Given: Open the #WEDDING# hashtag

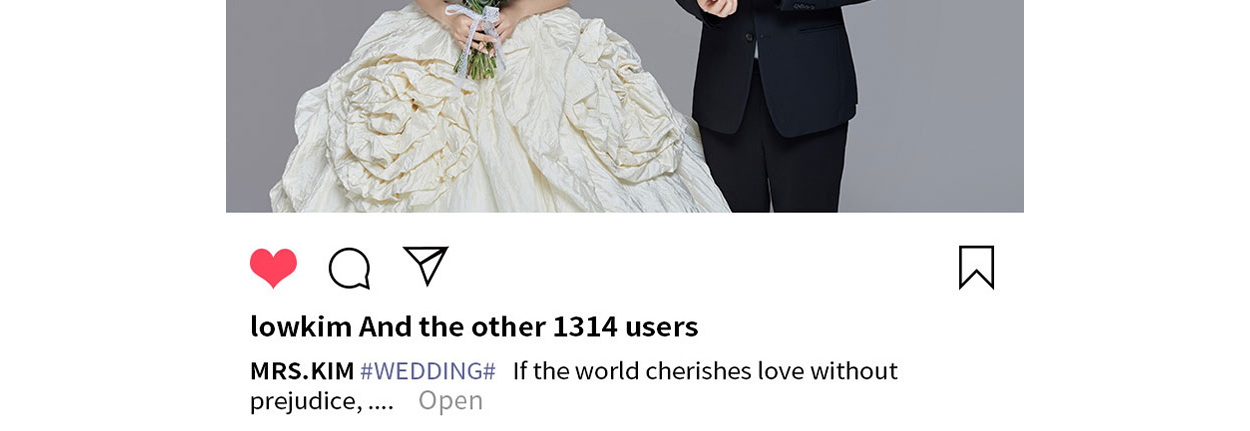Looking at the screenshot, I should [428, 371].
